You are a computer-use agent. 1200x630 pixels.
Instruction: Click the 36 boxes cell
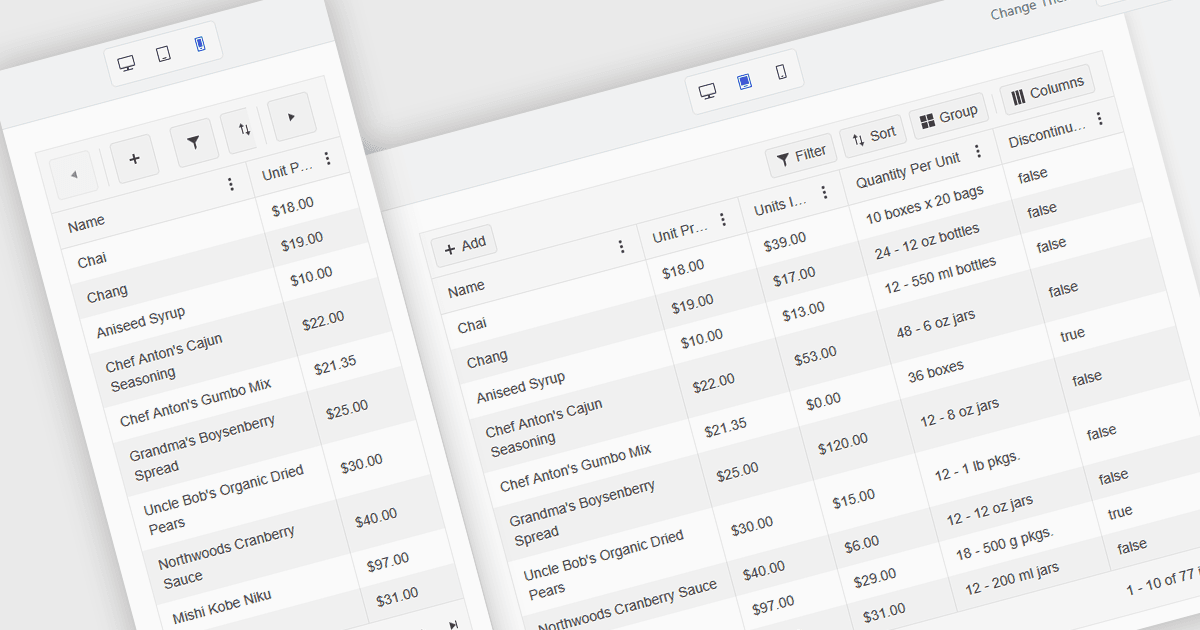tap(936, 371)
